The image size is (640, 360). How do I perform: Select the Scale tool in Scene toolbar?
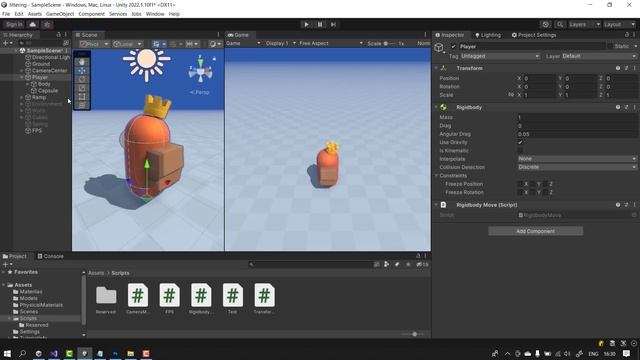(x=82, y=88)
